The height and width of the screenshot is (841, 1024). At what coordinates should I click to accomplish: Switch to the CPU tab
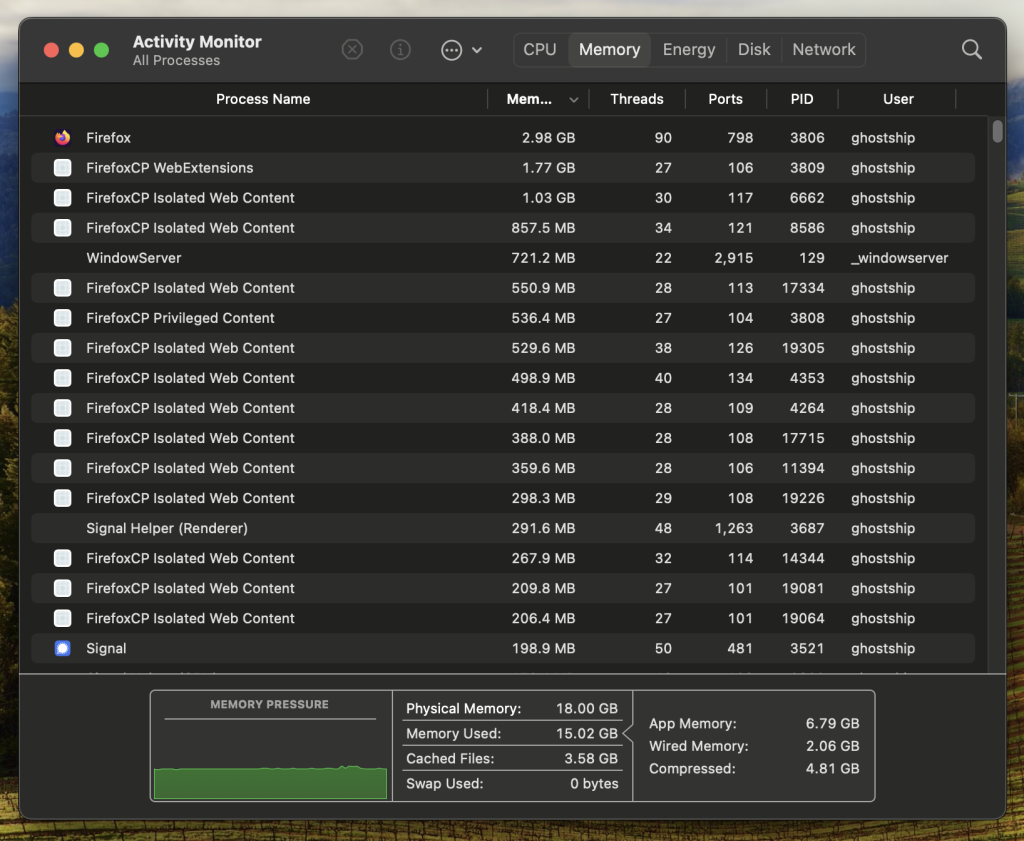[x=540, y=50]
